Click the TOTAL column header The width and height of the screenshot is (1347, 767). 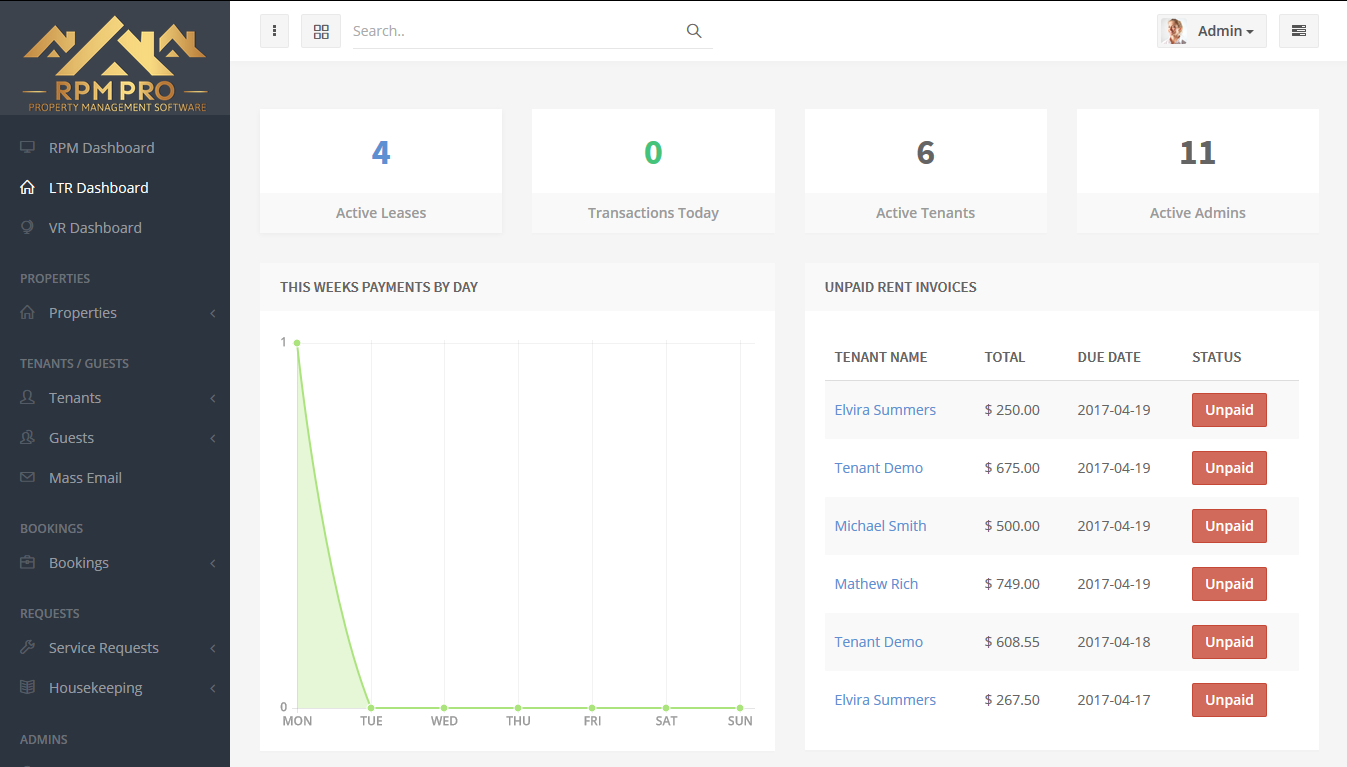pyautogui.click(x=1005, y=357)
